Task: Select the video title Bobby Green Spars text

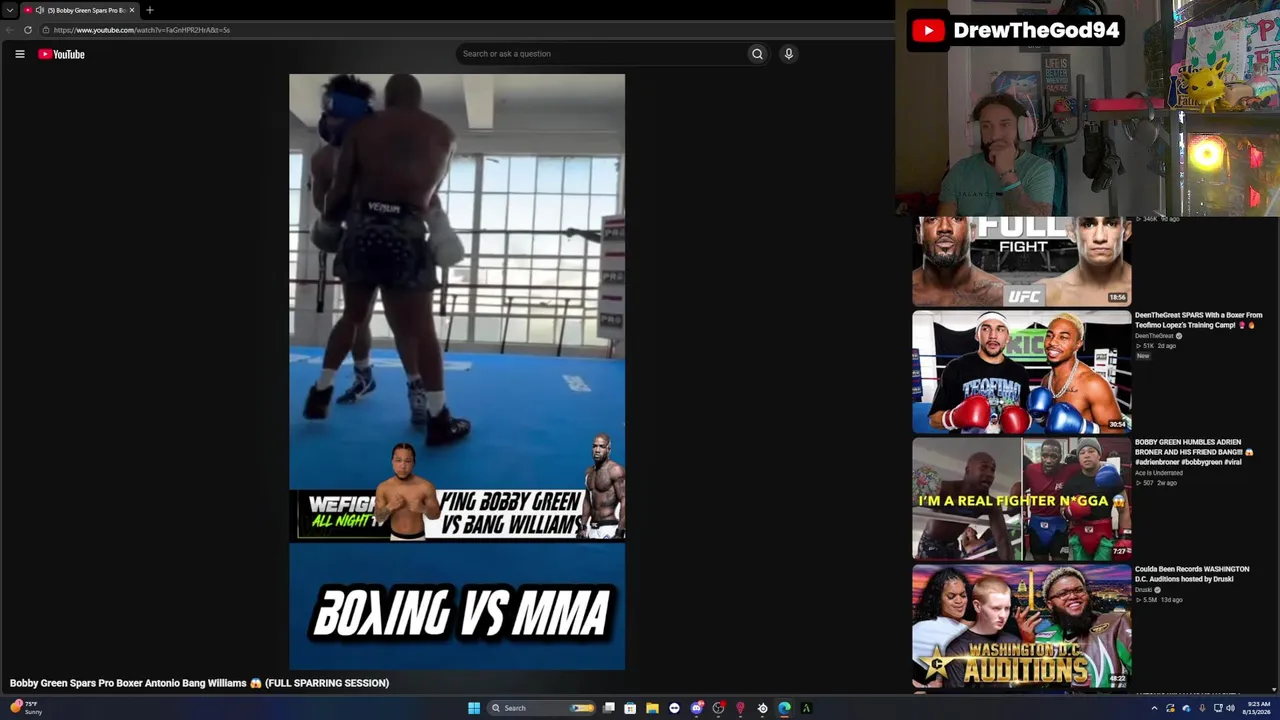Action: [x=199, y=683]
